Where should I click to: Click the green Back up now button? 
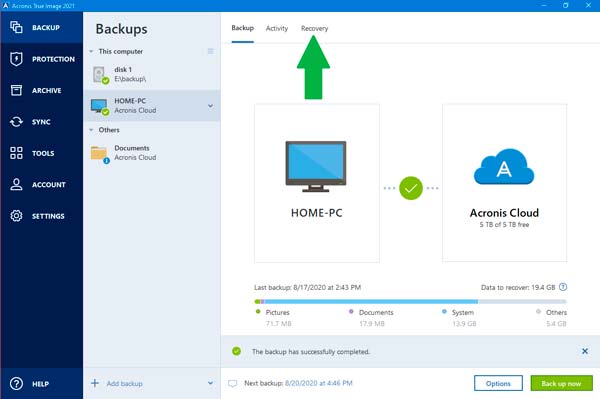tap(561, 383)
